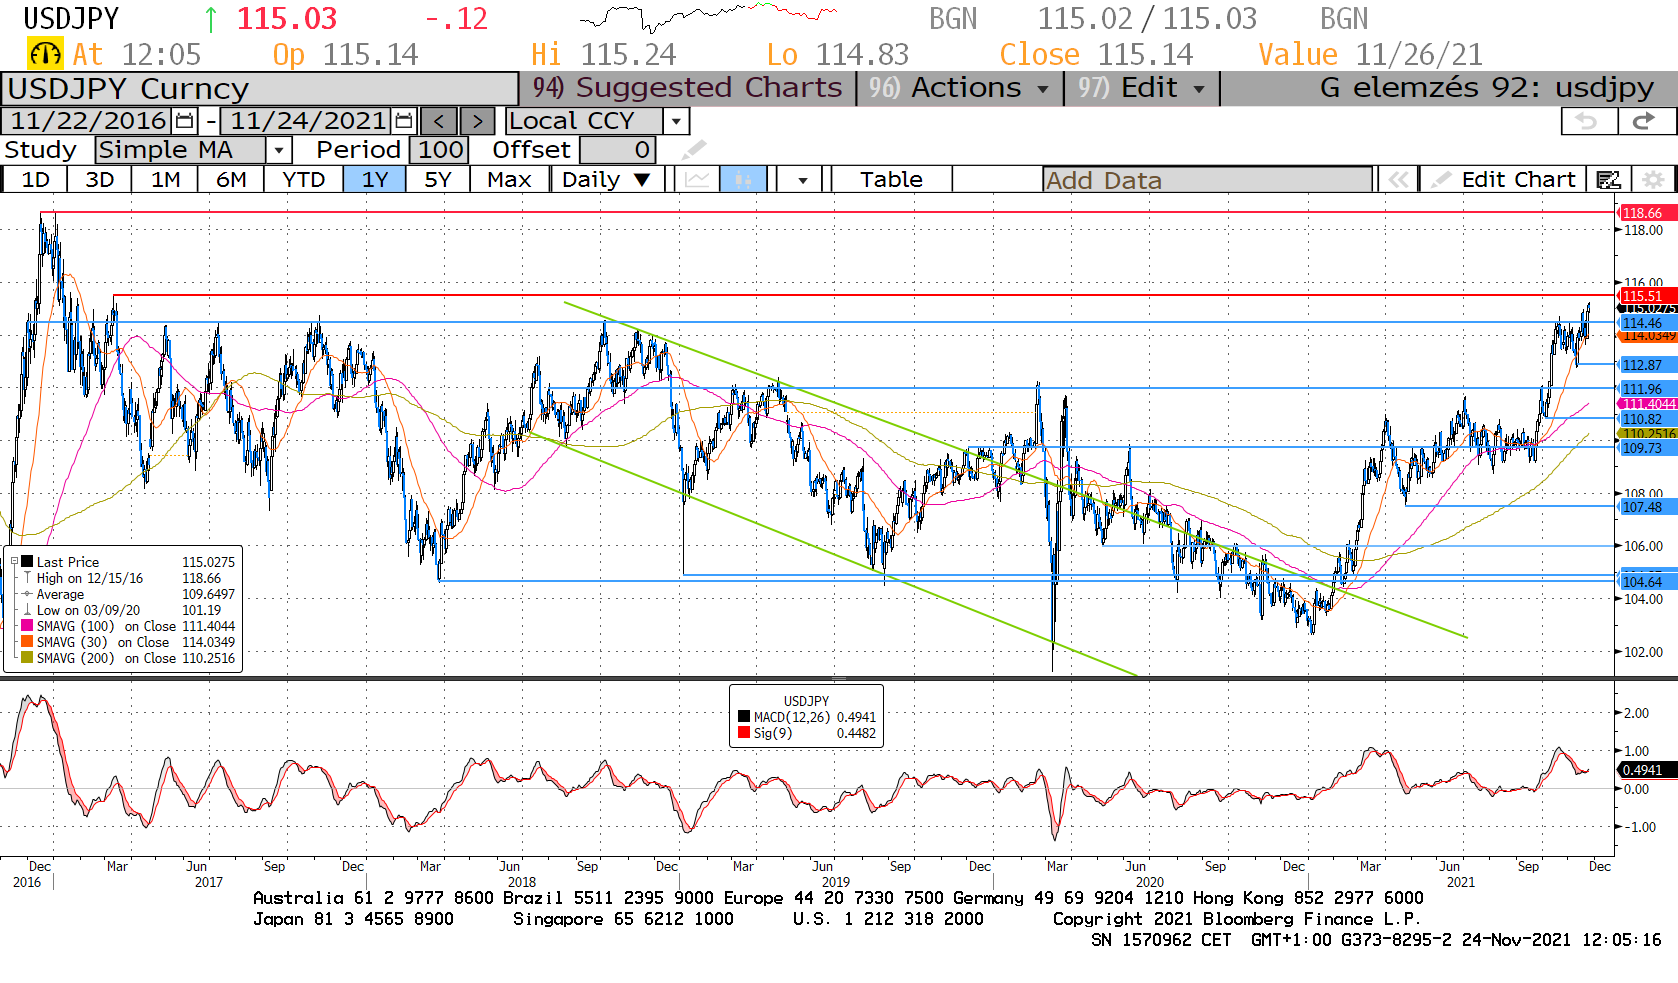
Task: Click the 110.82 blue level label
Action: (1645, 419)
